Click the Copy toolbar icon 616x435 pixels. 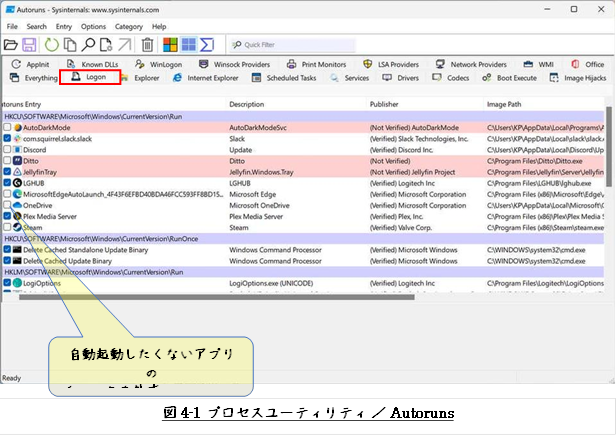click(x=70, y=45)
